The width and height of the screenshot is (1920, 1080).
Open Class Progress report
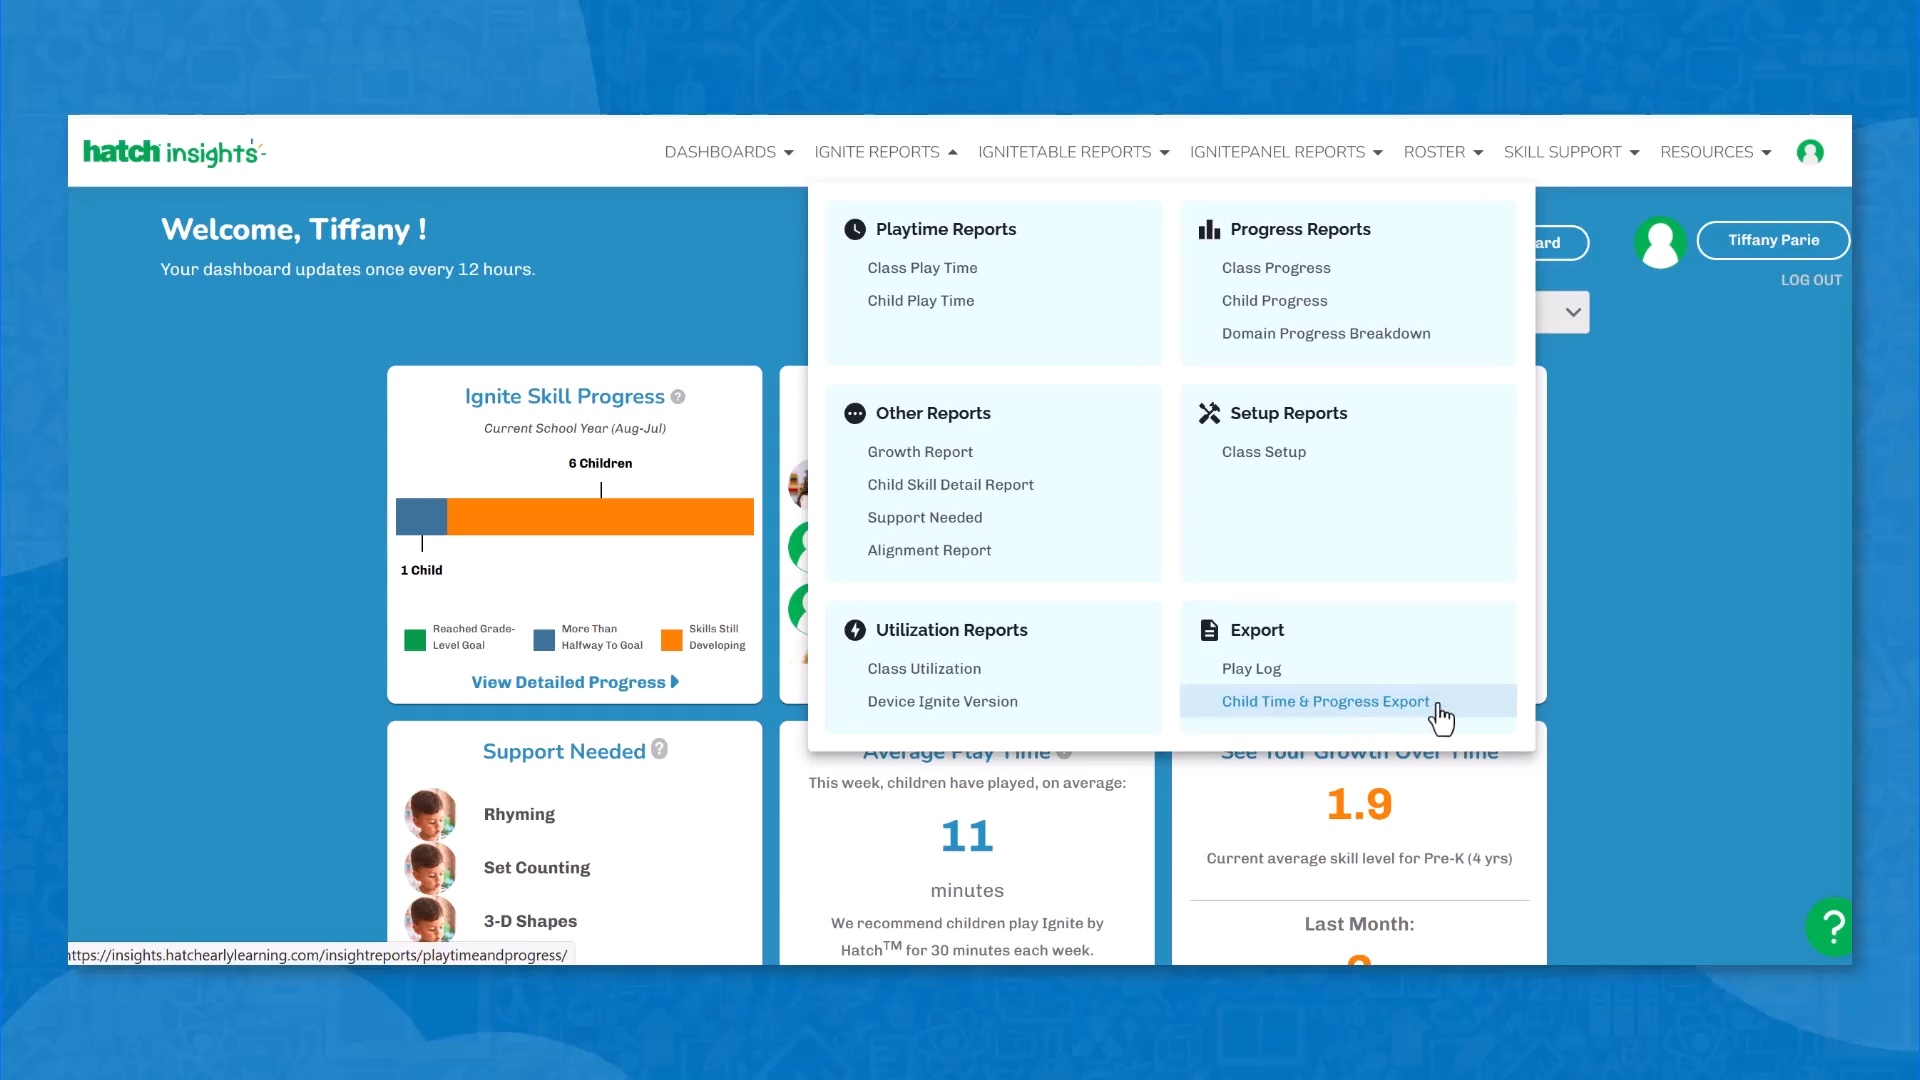[x=1276, y=268]
